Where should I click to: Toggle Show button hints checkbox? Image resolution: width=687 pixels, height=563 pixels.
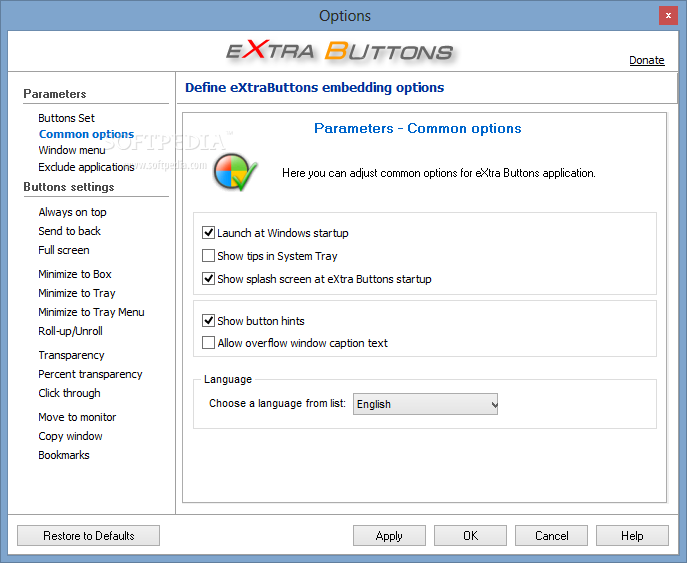pos(208,321)
